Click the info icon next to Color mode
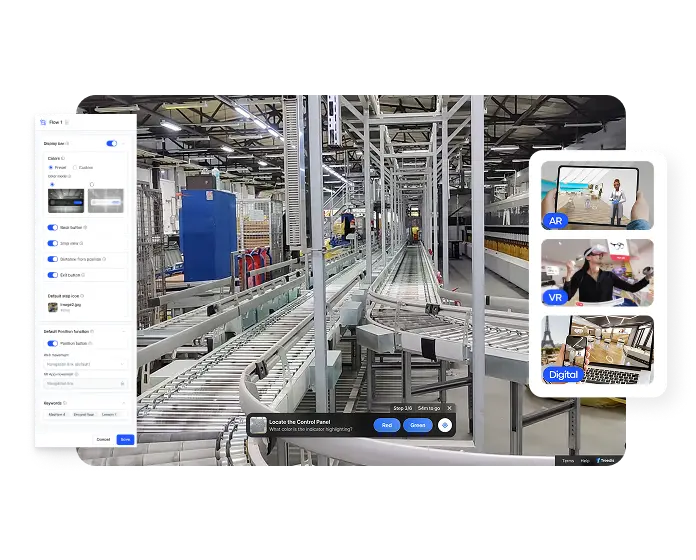Viewport: 696px width, 560px height. (x=69, y=177)
